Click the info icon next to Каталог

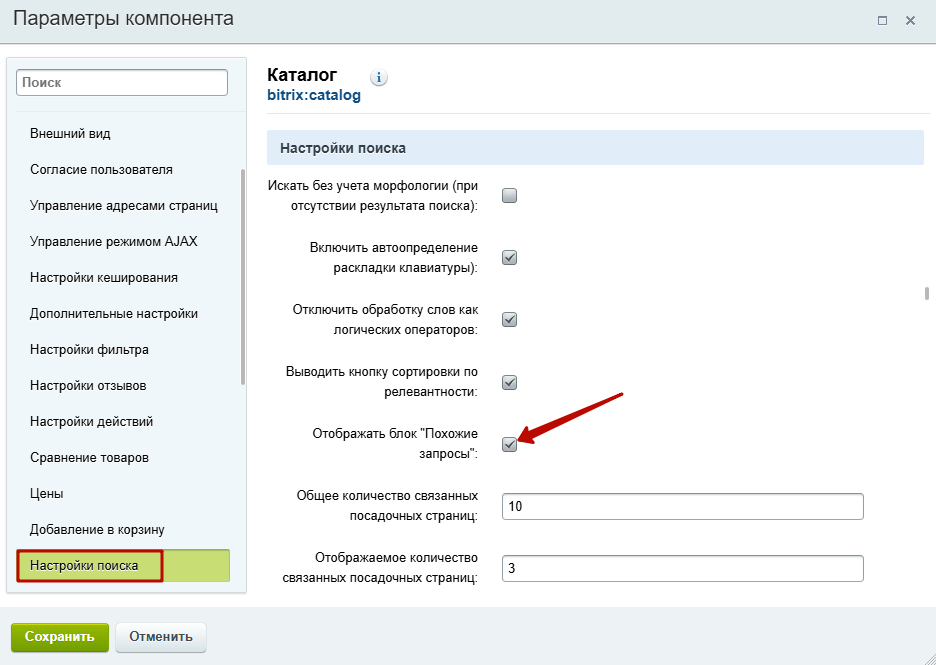[378, 78]
